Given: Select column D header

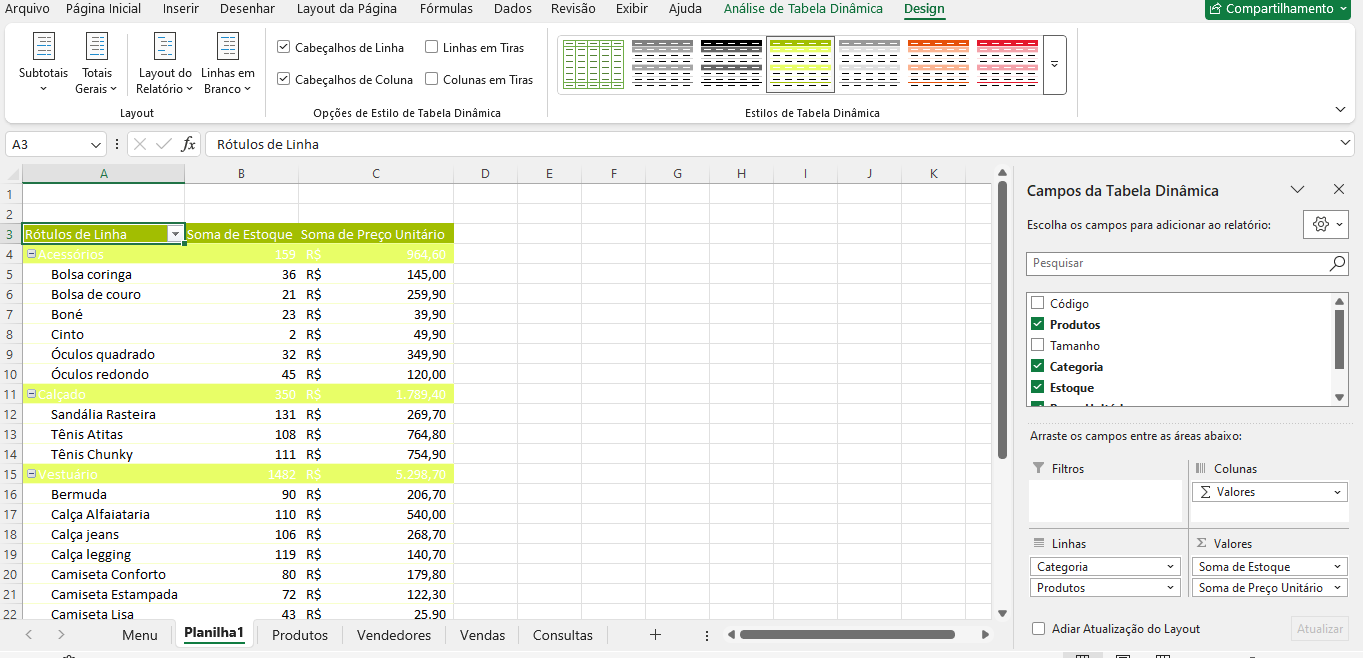Looking at the screenshot, I should 485,174.
